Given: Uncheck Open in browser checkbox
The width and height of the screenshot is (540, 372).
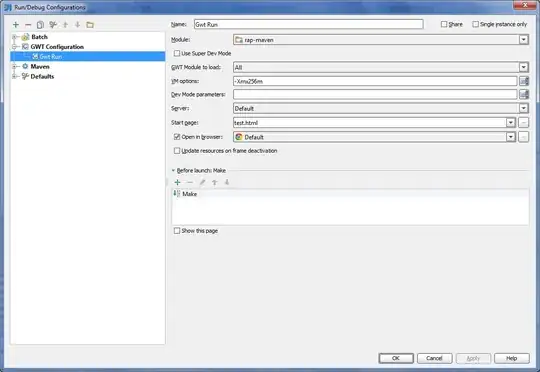Looking at the screenshot, I should click(177, 137).
